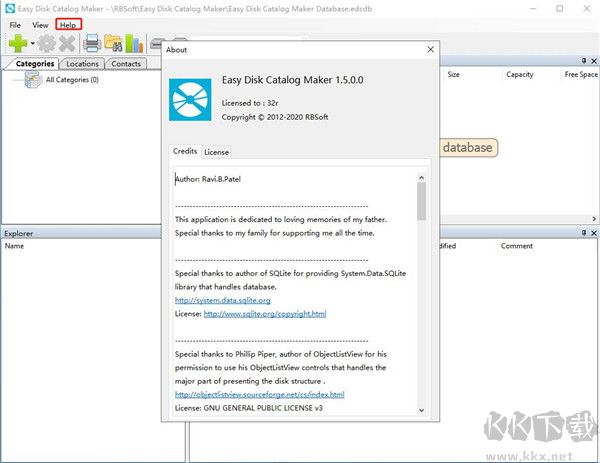Viewport: 600px width, 463px height.
Task: Click the 'Licensed to : 32r' text
Action: (250, 103)
